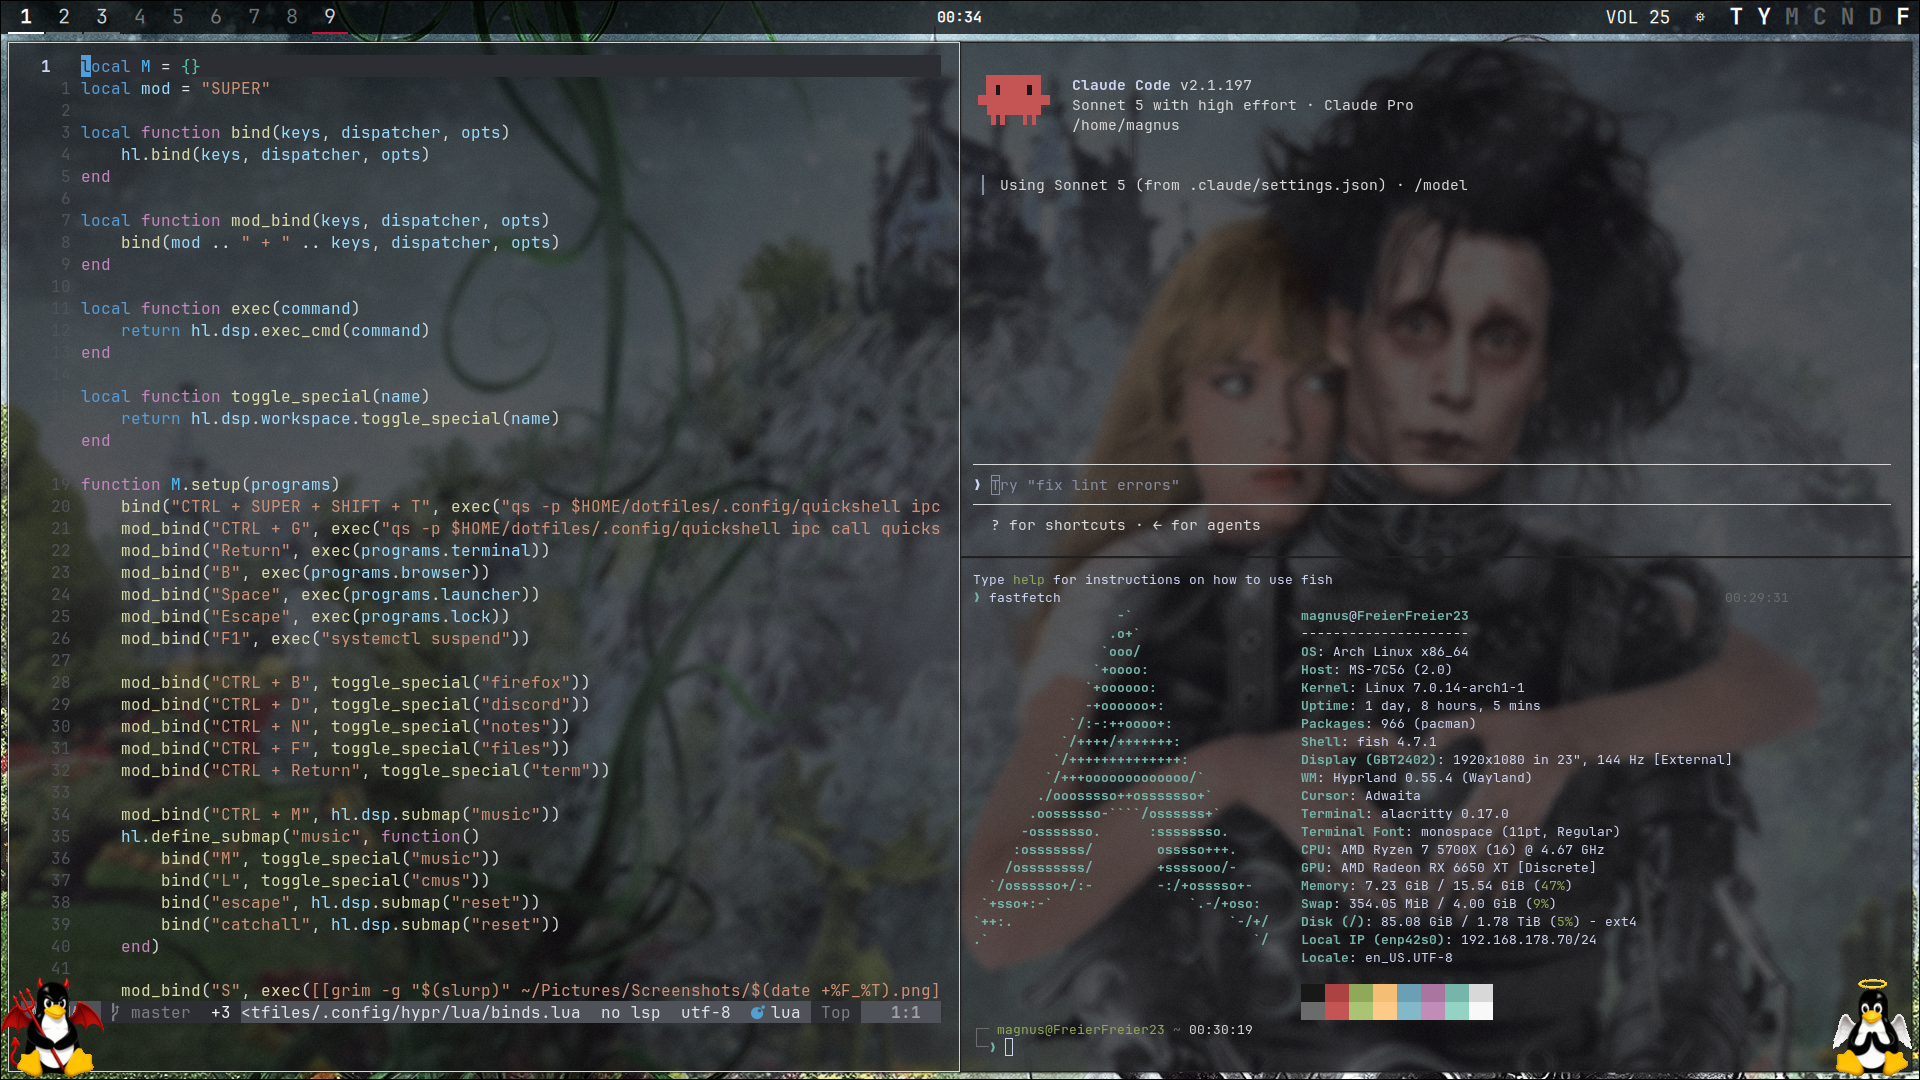Click the /model command text in Claude Code
The height and width of the screenshot is (1080, 1920).
[1441, 185]
